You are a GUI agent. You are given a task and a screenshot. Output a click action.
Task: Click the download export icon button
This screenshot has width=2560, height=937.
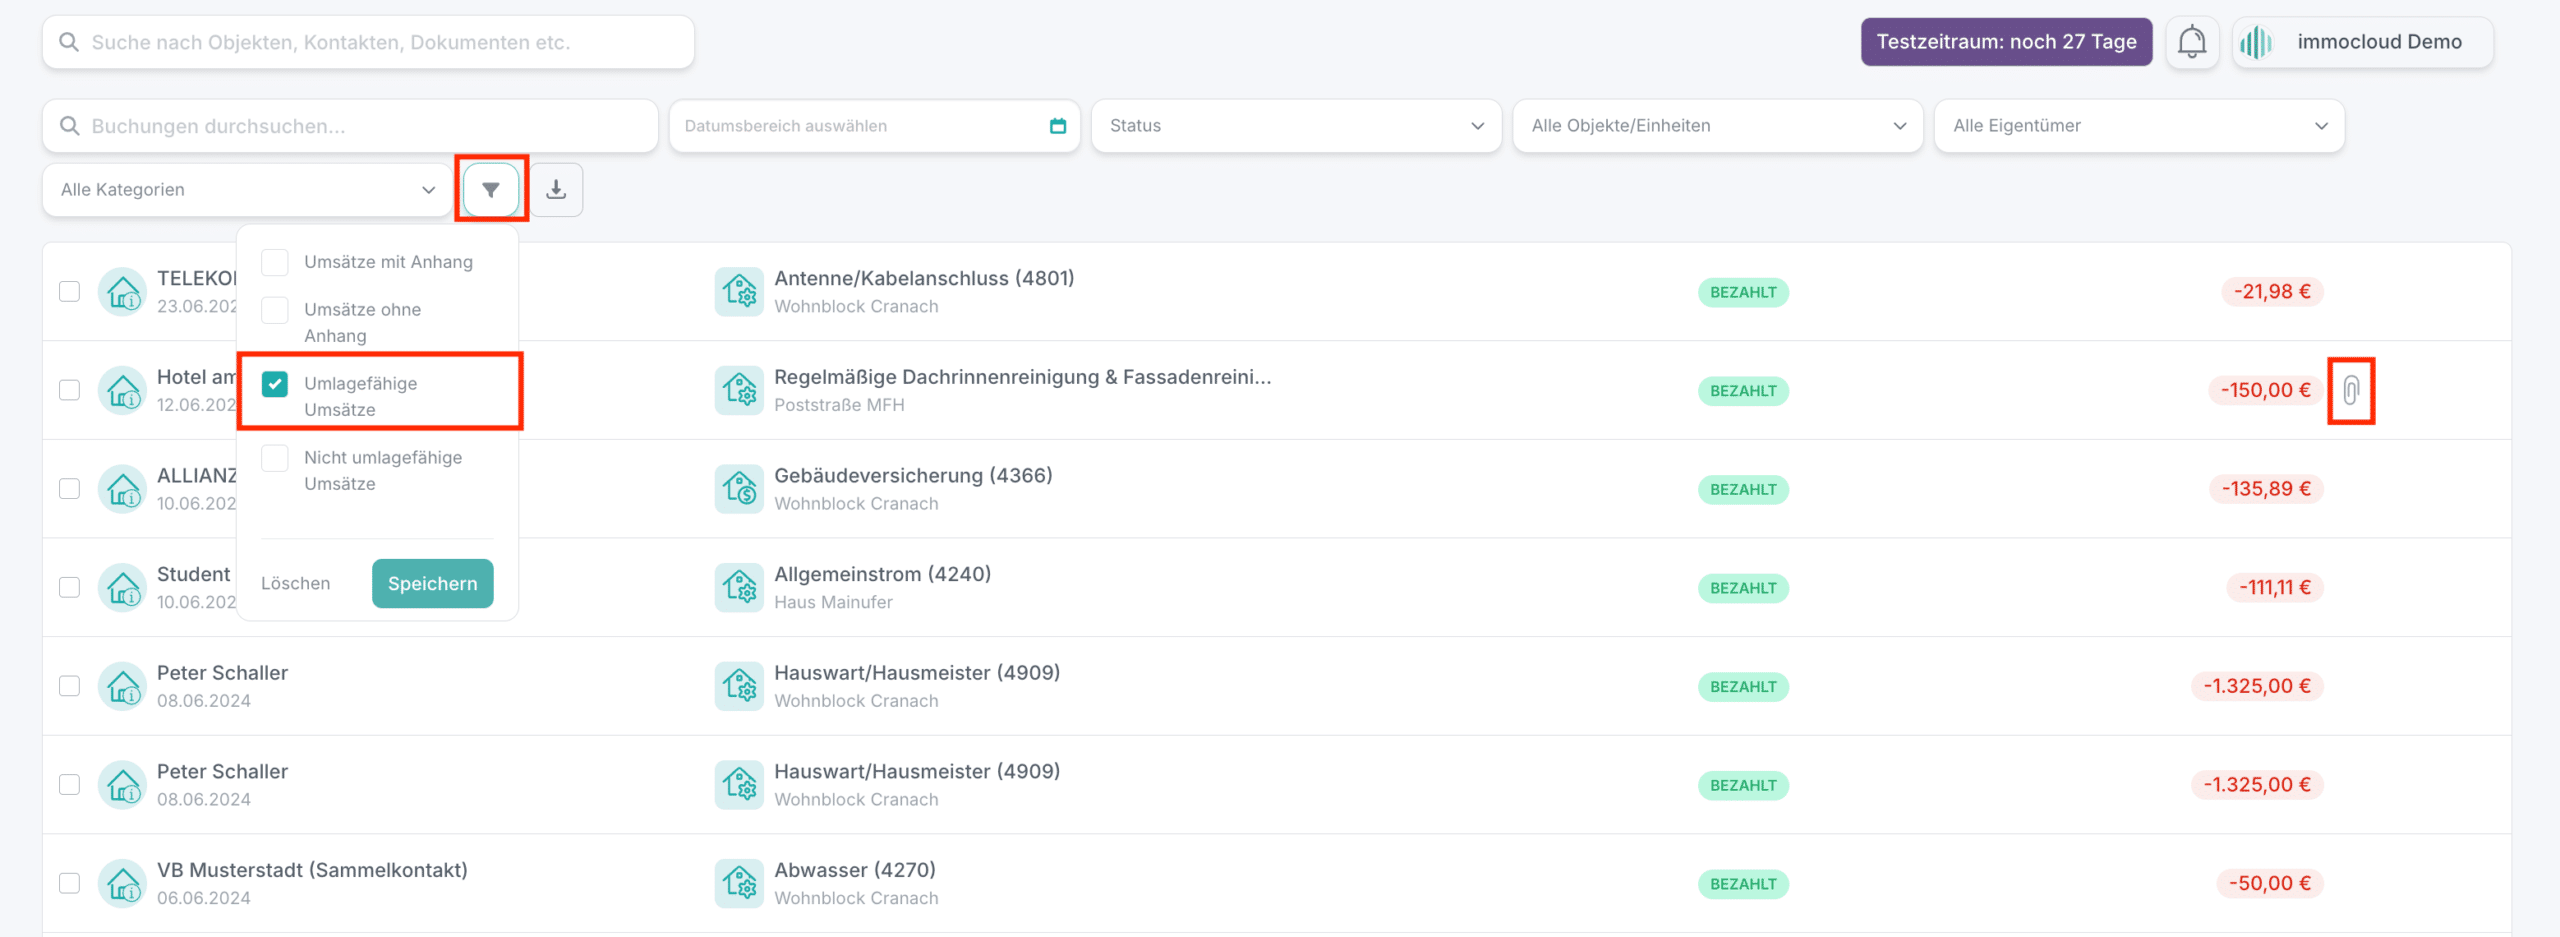click(x=556, y=189)
